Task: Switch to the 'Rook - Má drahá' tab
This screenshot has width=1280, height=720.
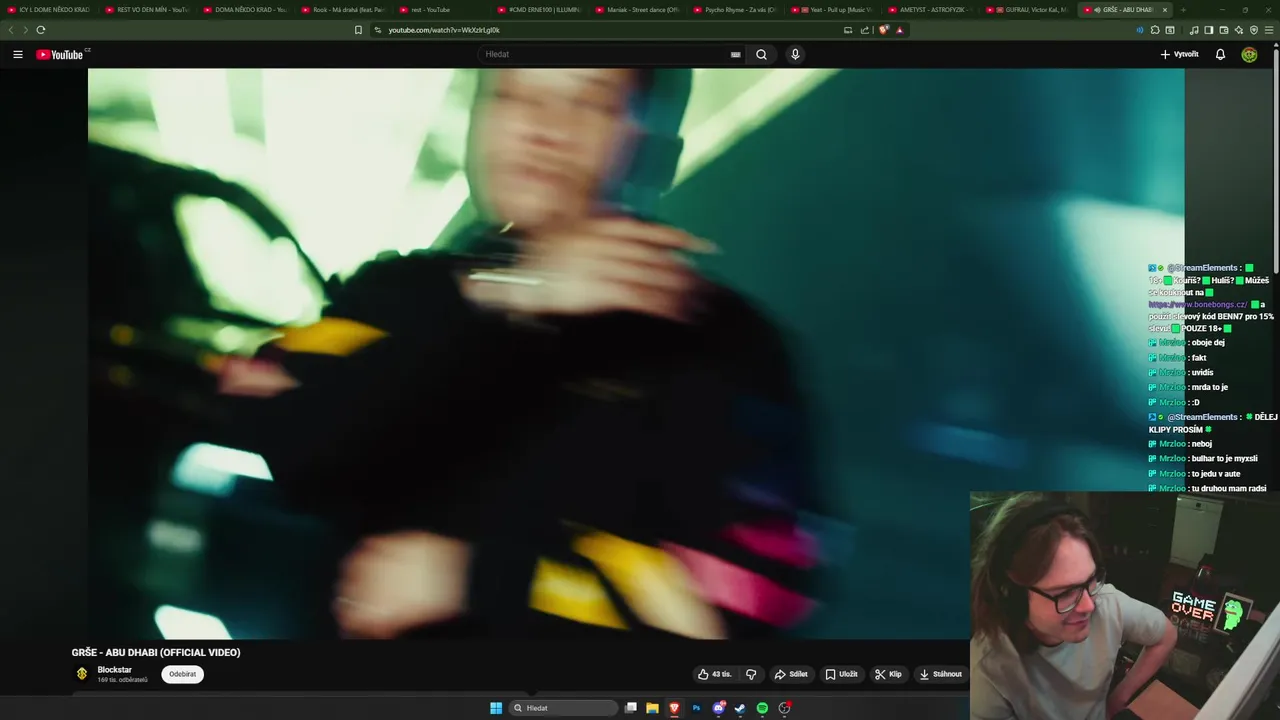Action: click(x=342, y=9)
